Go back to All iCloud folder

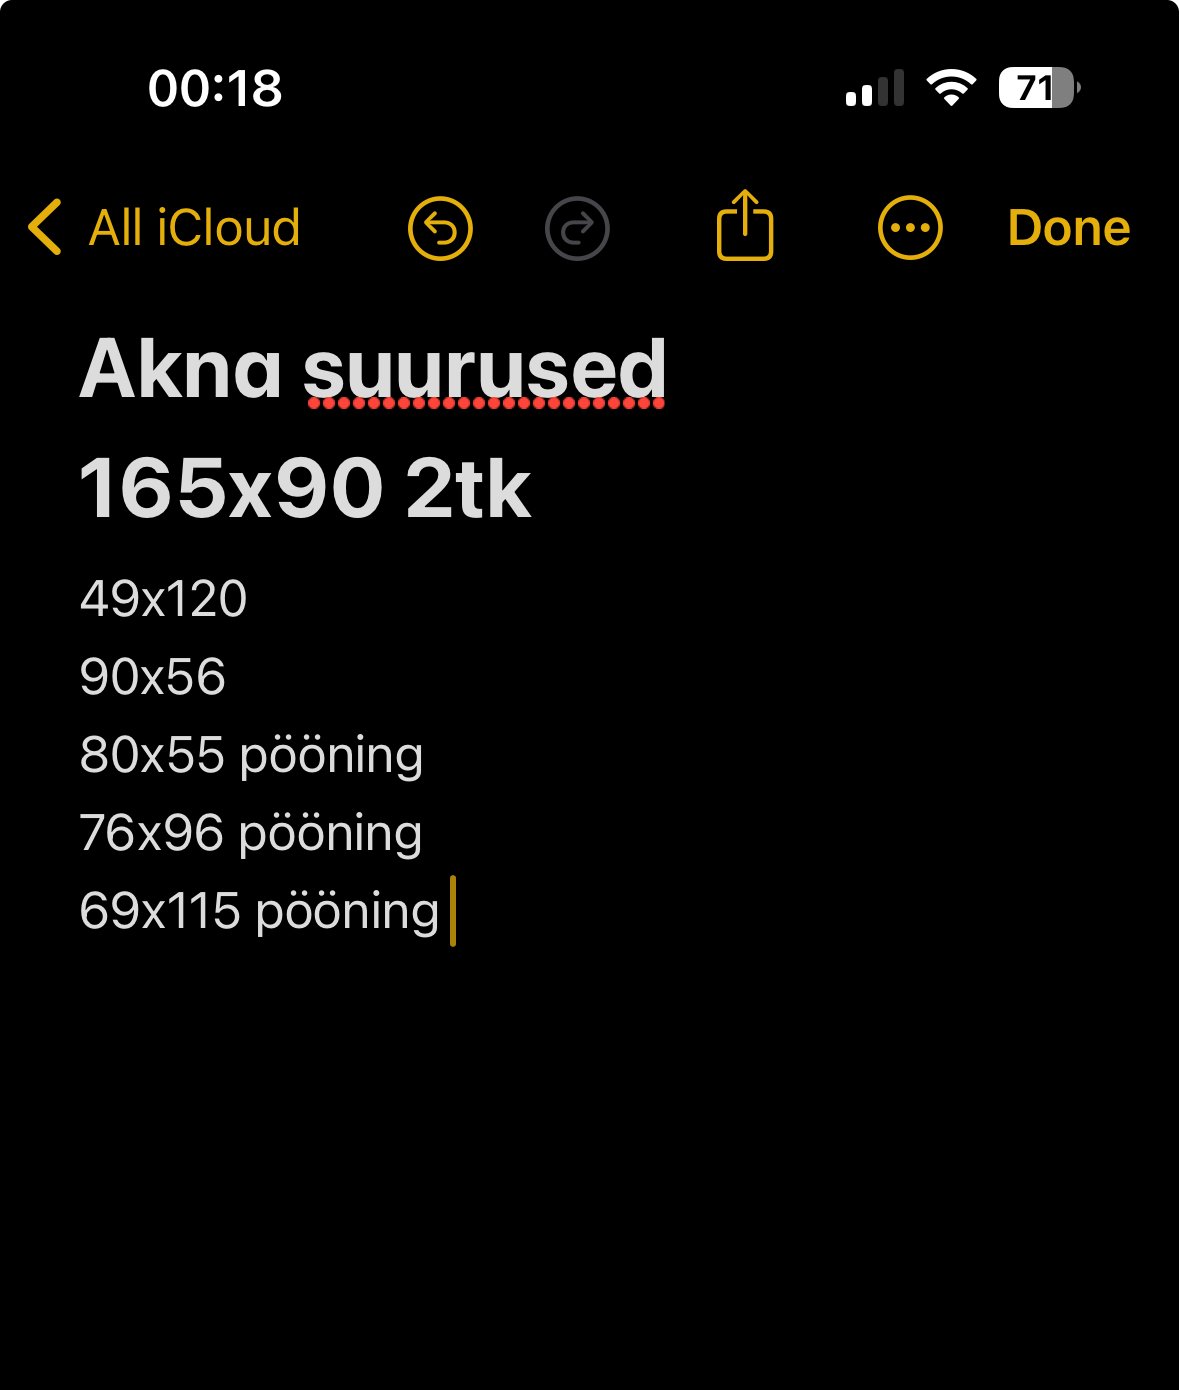pyautogui.click(x=194, y=228)
